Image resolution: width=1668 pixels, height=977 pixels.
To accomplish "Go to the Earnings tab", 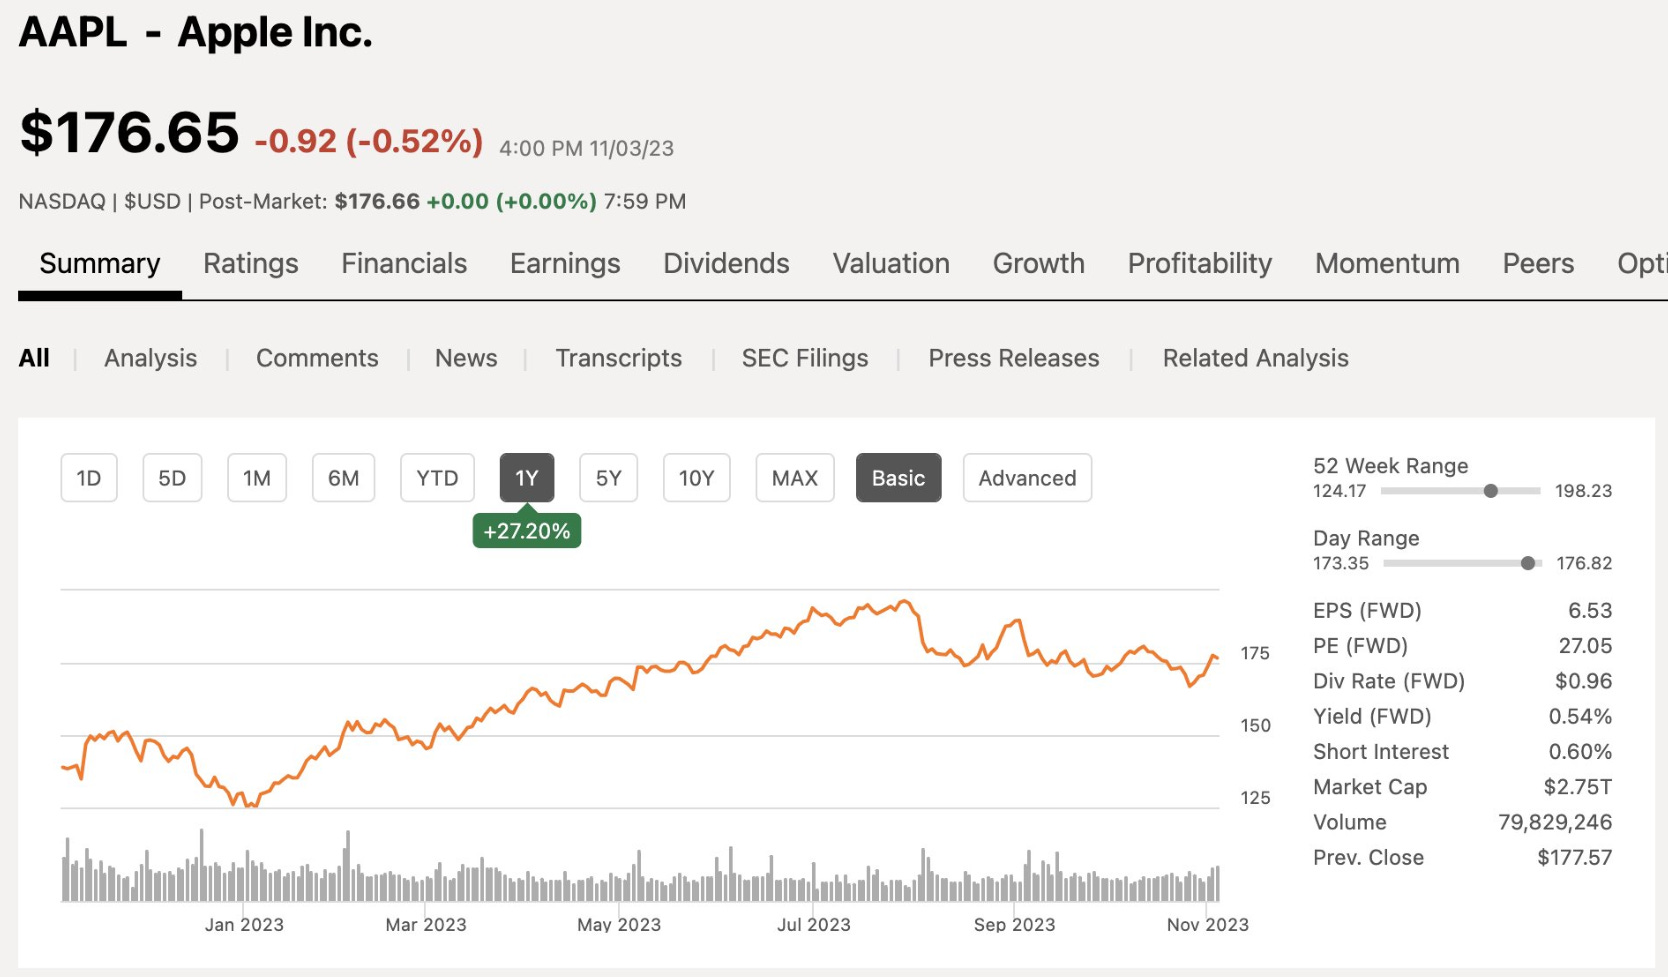I will 565,263.
